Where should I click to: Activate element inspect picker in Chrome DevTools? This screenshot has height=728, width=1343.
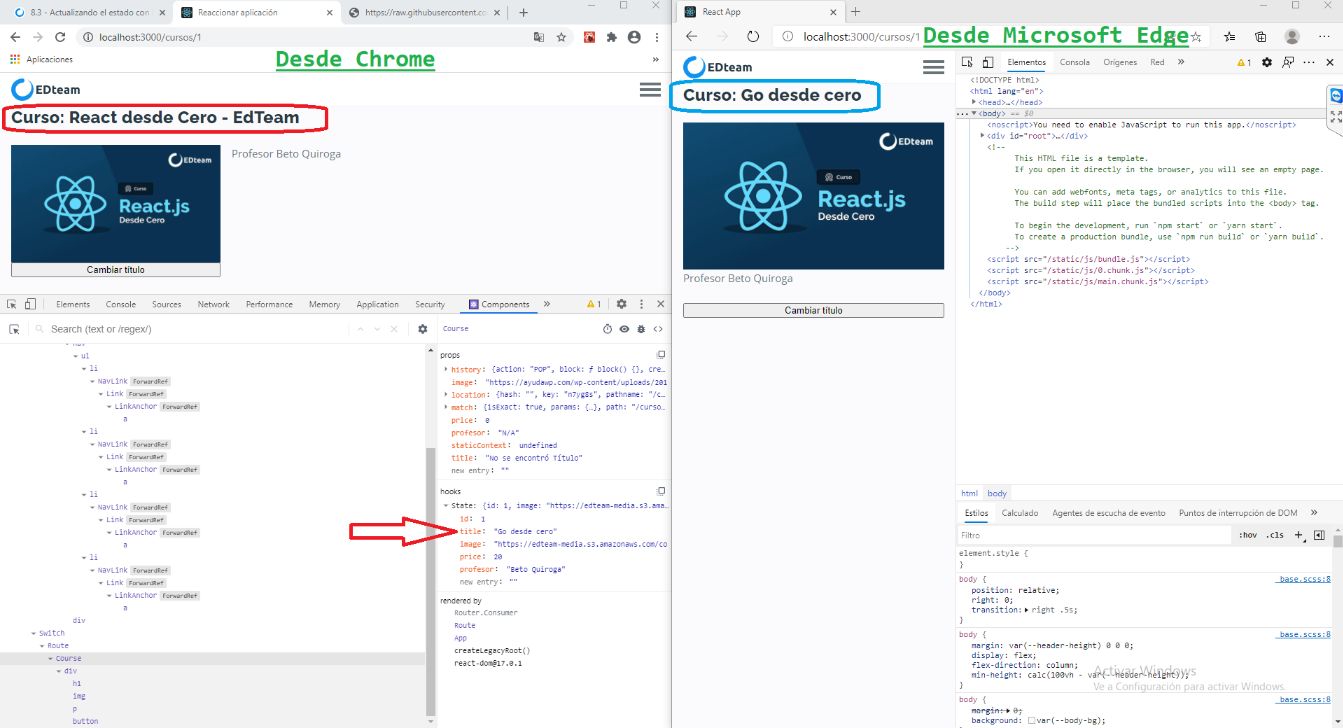tap(13, 304)
